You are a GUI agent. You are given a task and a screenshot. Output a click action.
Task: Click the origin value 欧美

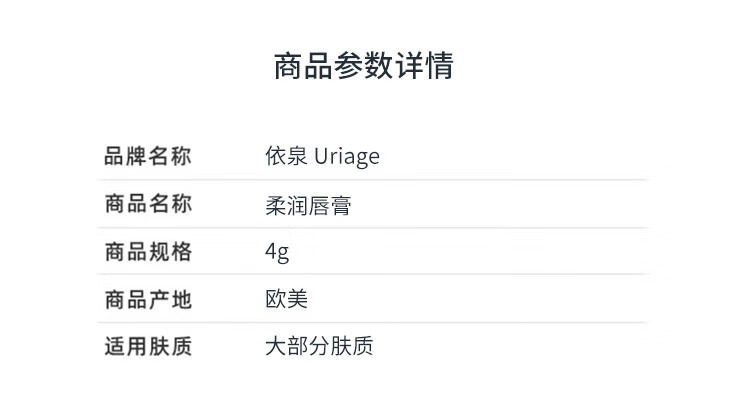click(x=287, y=299)
